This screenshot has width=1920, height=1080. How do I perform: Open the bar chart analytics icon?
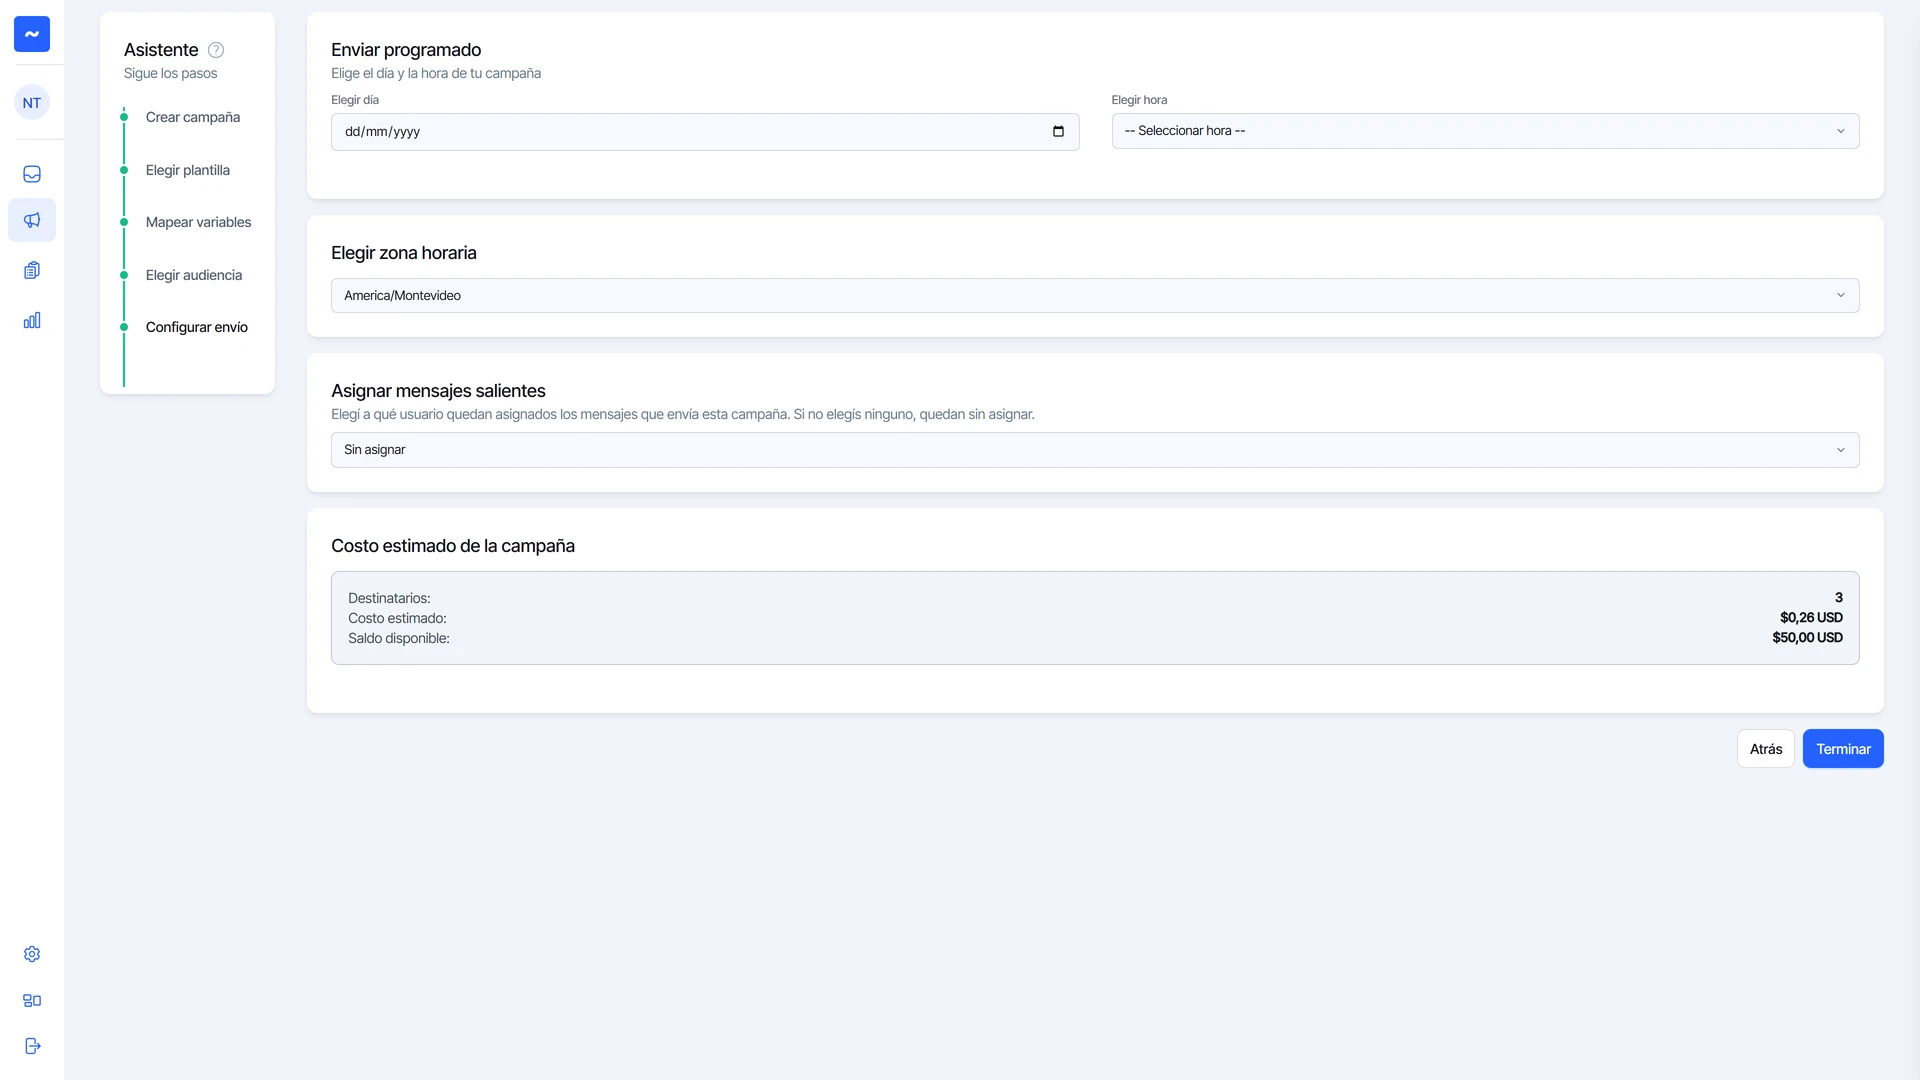pos(32,320)
